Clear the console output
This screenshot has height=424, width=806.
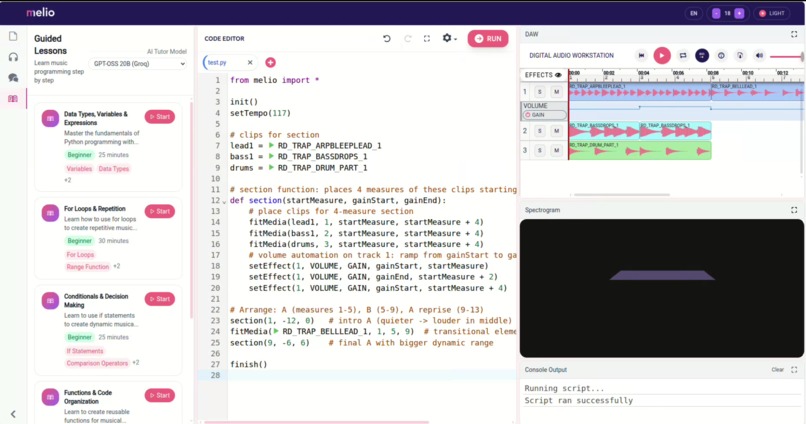(x=777, y=370)
